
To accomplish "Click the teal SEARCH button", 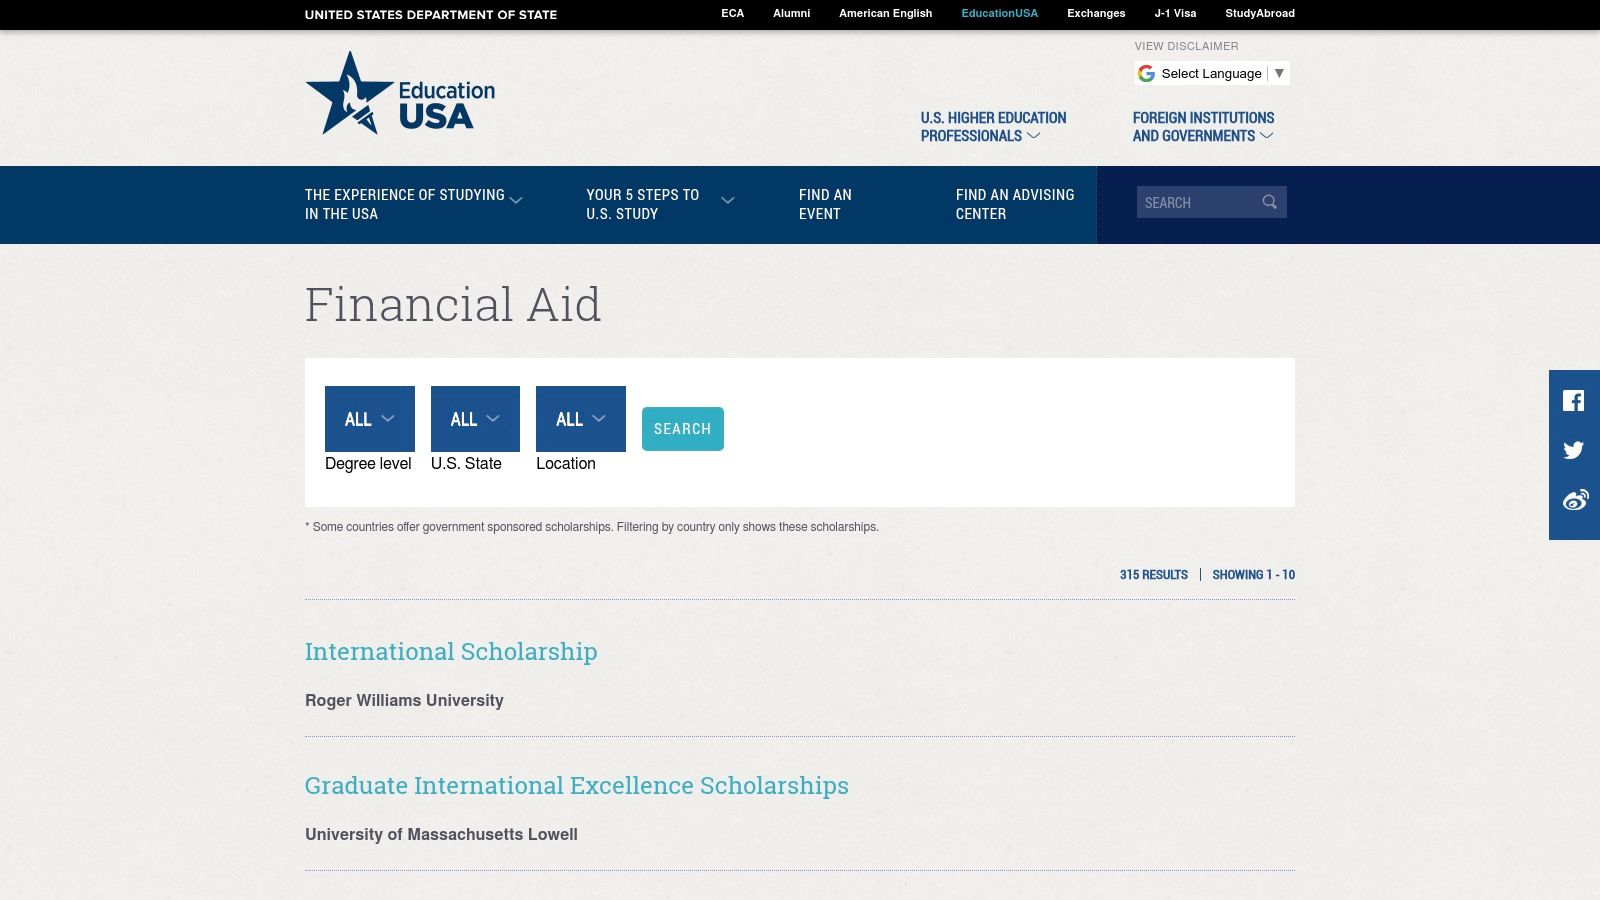I will coord(683,428).
